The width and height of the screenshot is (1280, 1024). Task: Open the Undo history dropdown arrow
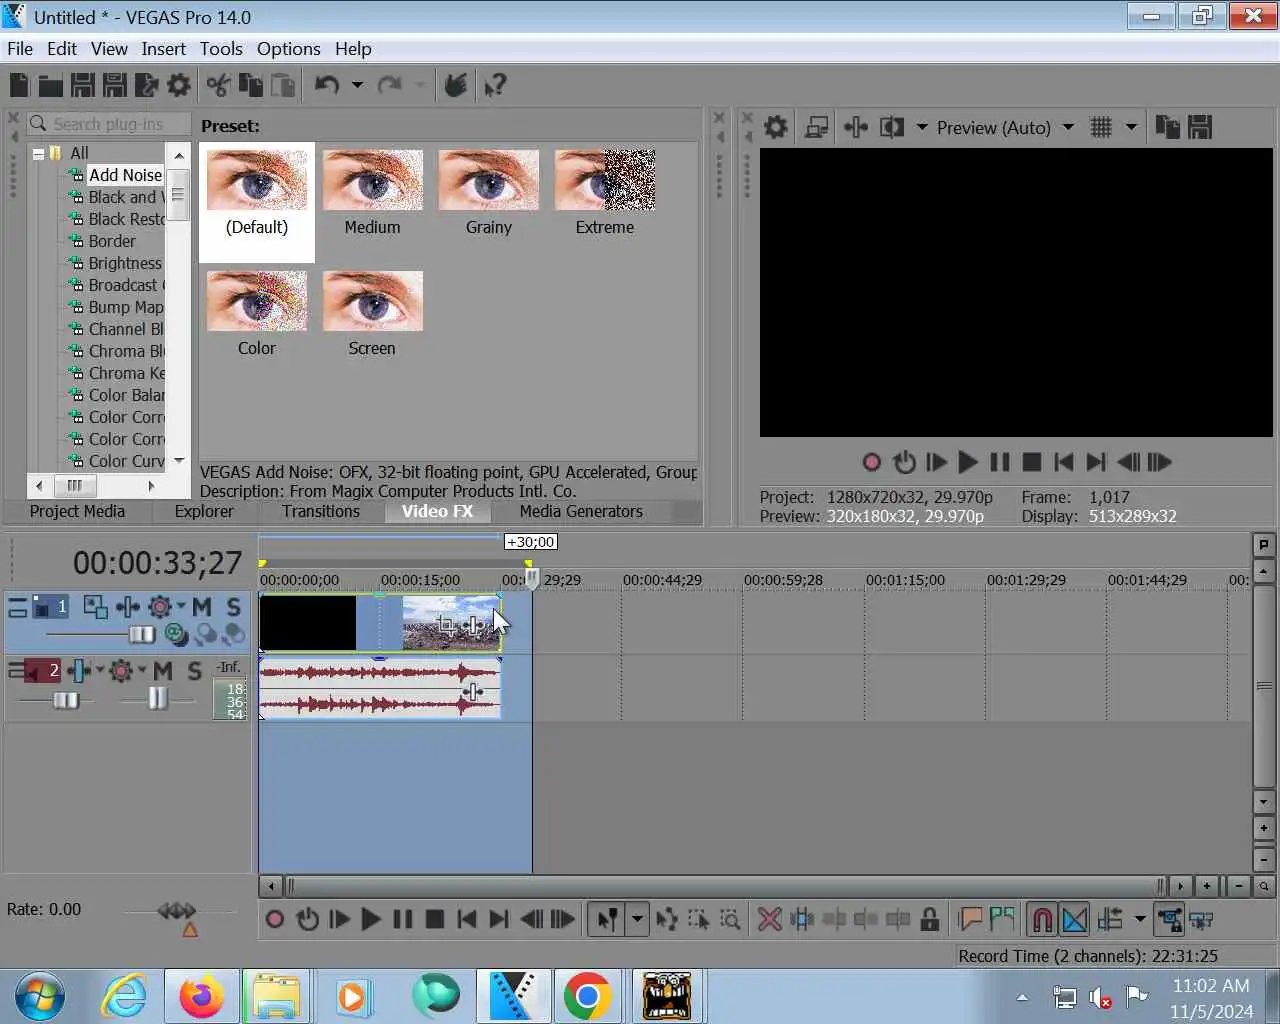tap(357, 85)
